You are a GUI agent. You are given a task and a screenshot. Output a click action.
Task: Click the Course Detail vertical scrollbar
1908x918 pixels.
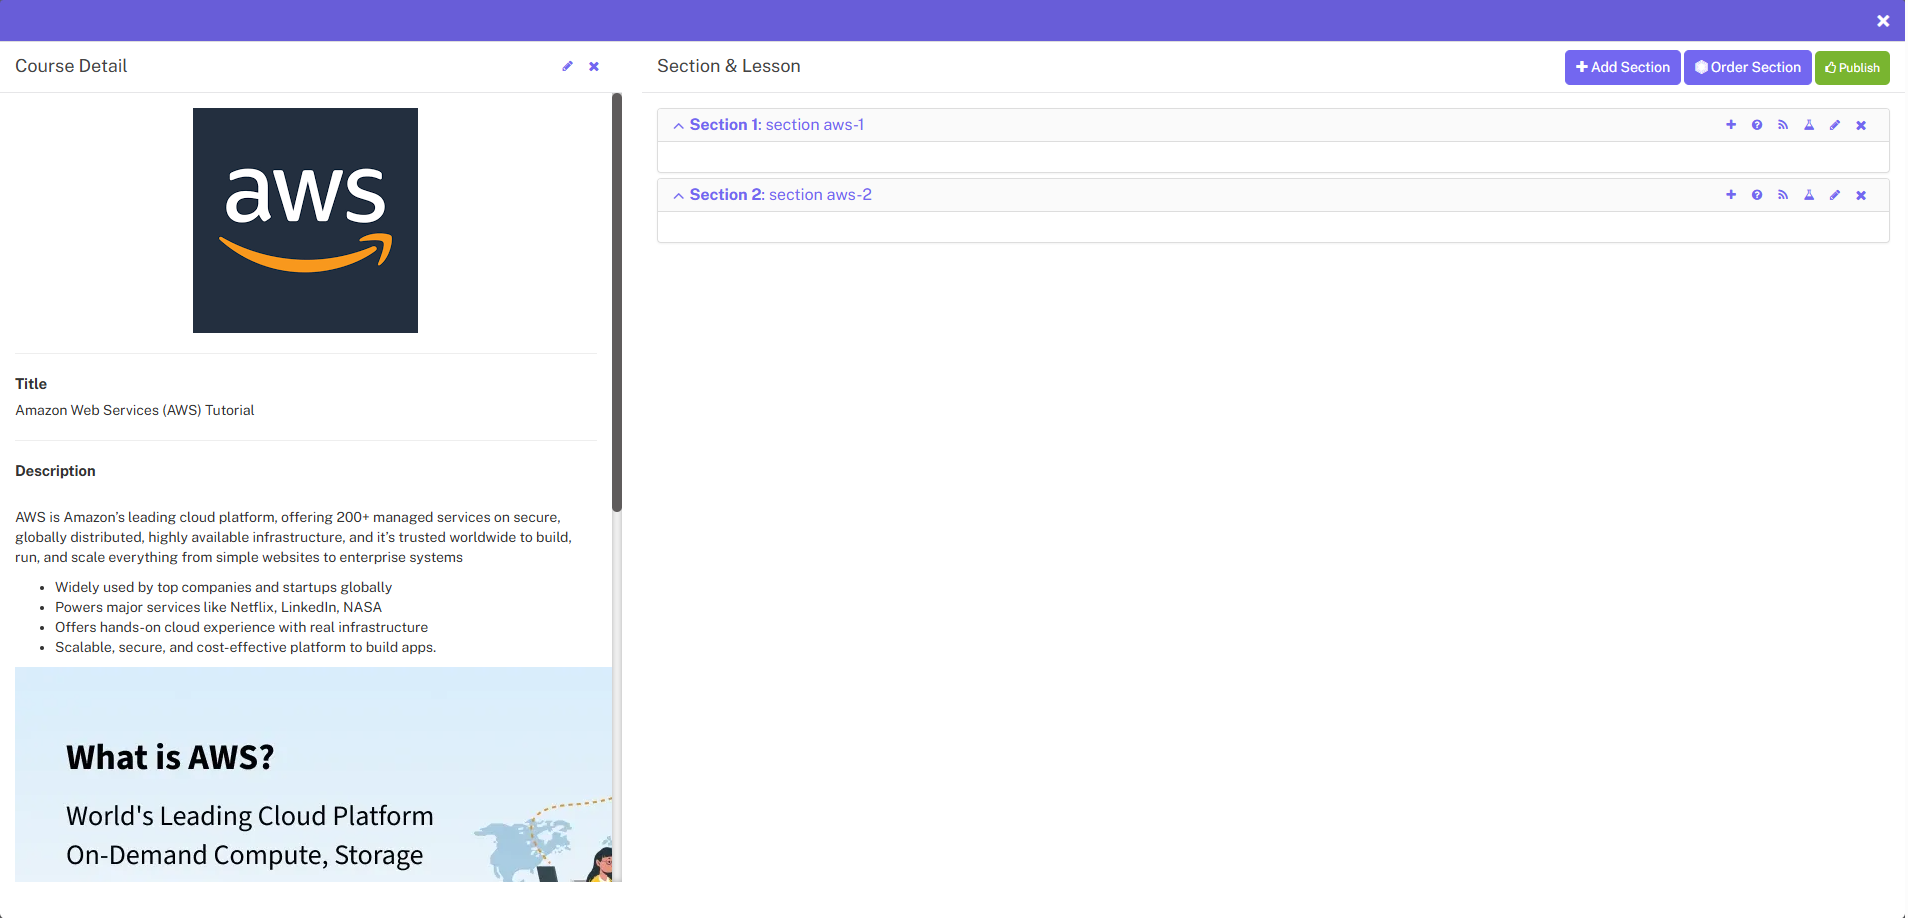tap(617, 300)
